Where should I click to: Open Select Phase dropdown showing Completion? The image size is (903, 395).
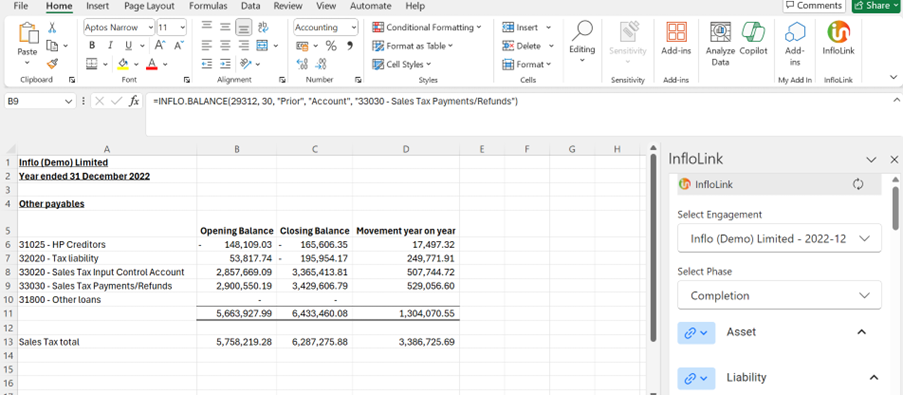pyautogui.click(x=779, y=295)
